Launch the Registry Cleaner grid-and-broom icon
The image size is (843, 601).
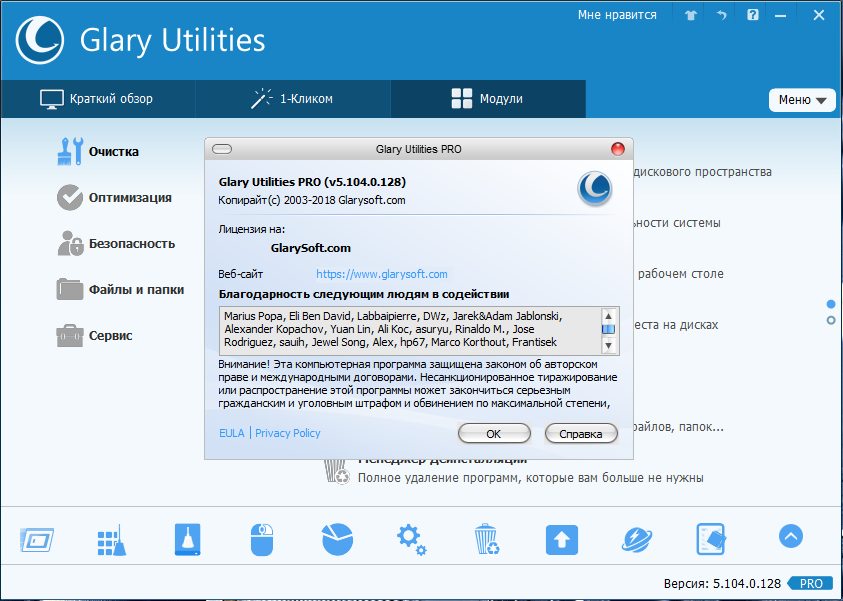(x=112, y=540)
